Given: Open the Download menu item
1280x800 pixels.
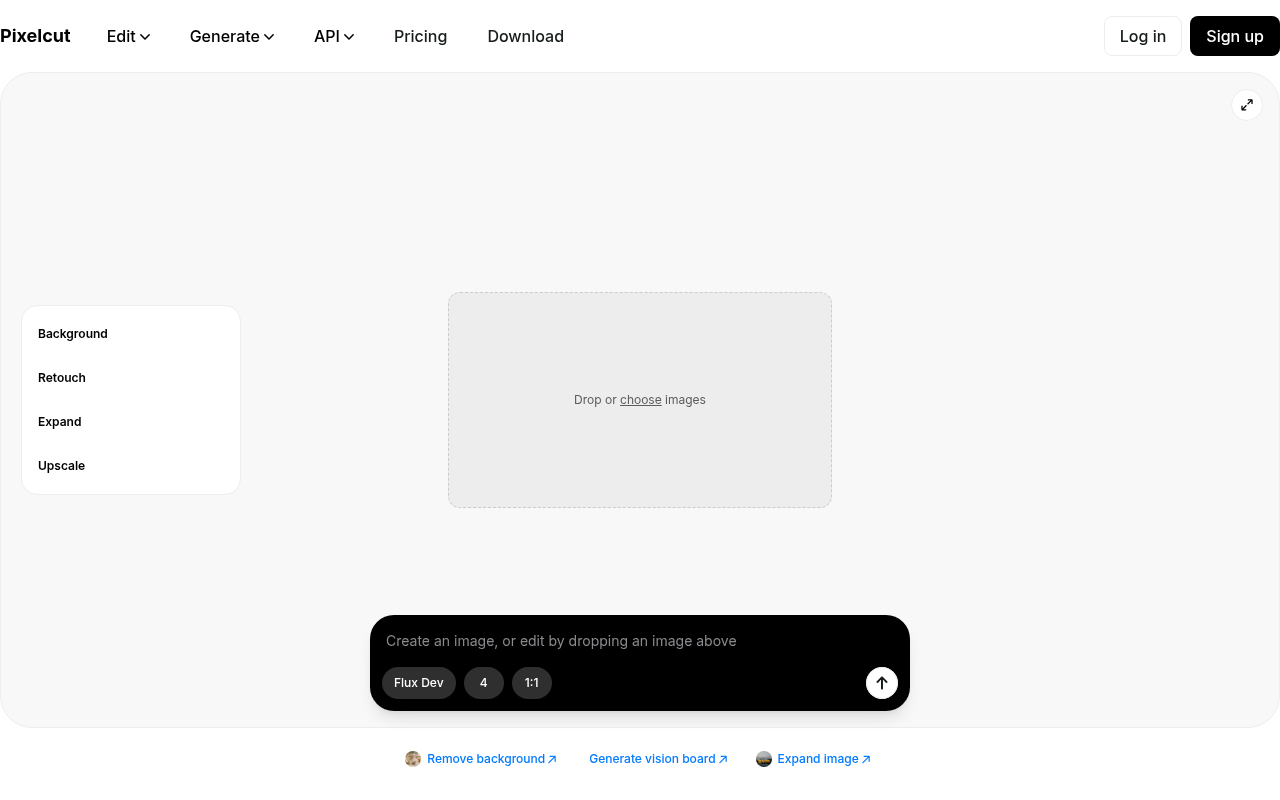Looking at the screenshot, I should tap(525, 36).
